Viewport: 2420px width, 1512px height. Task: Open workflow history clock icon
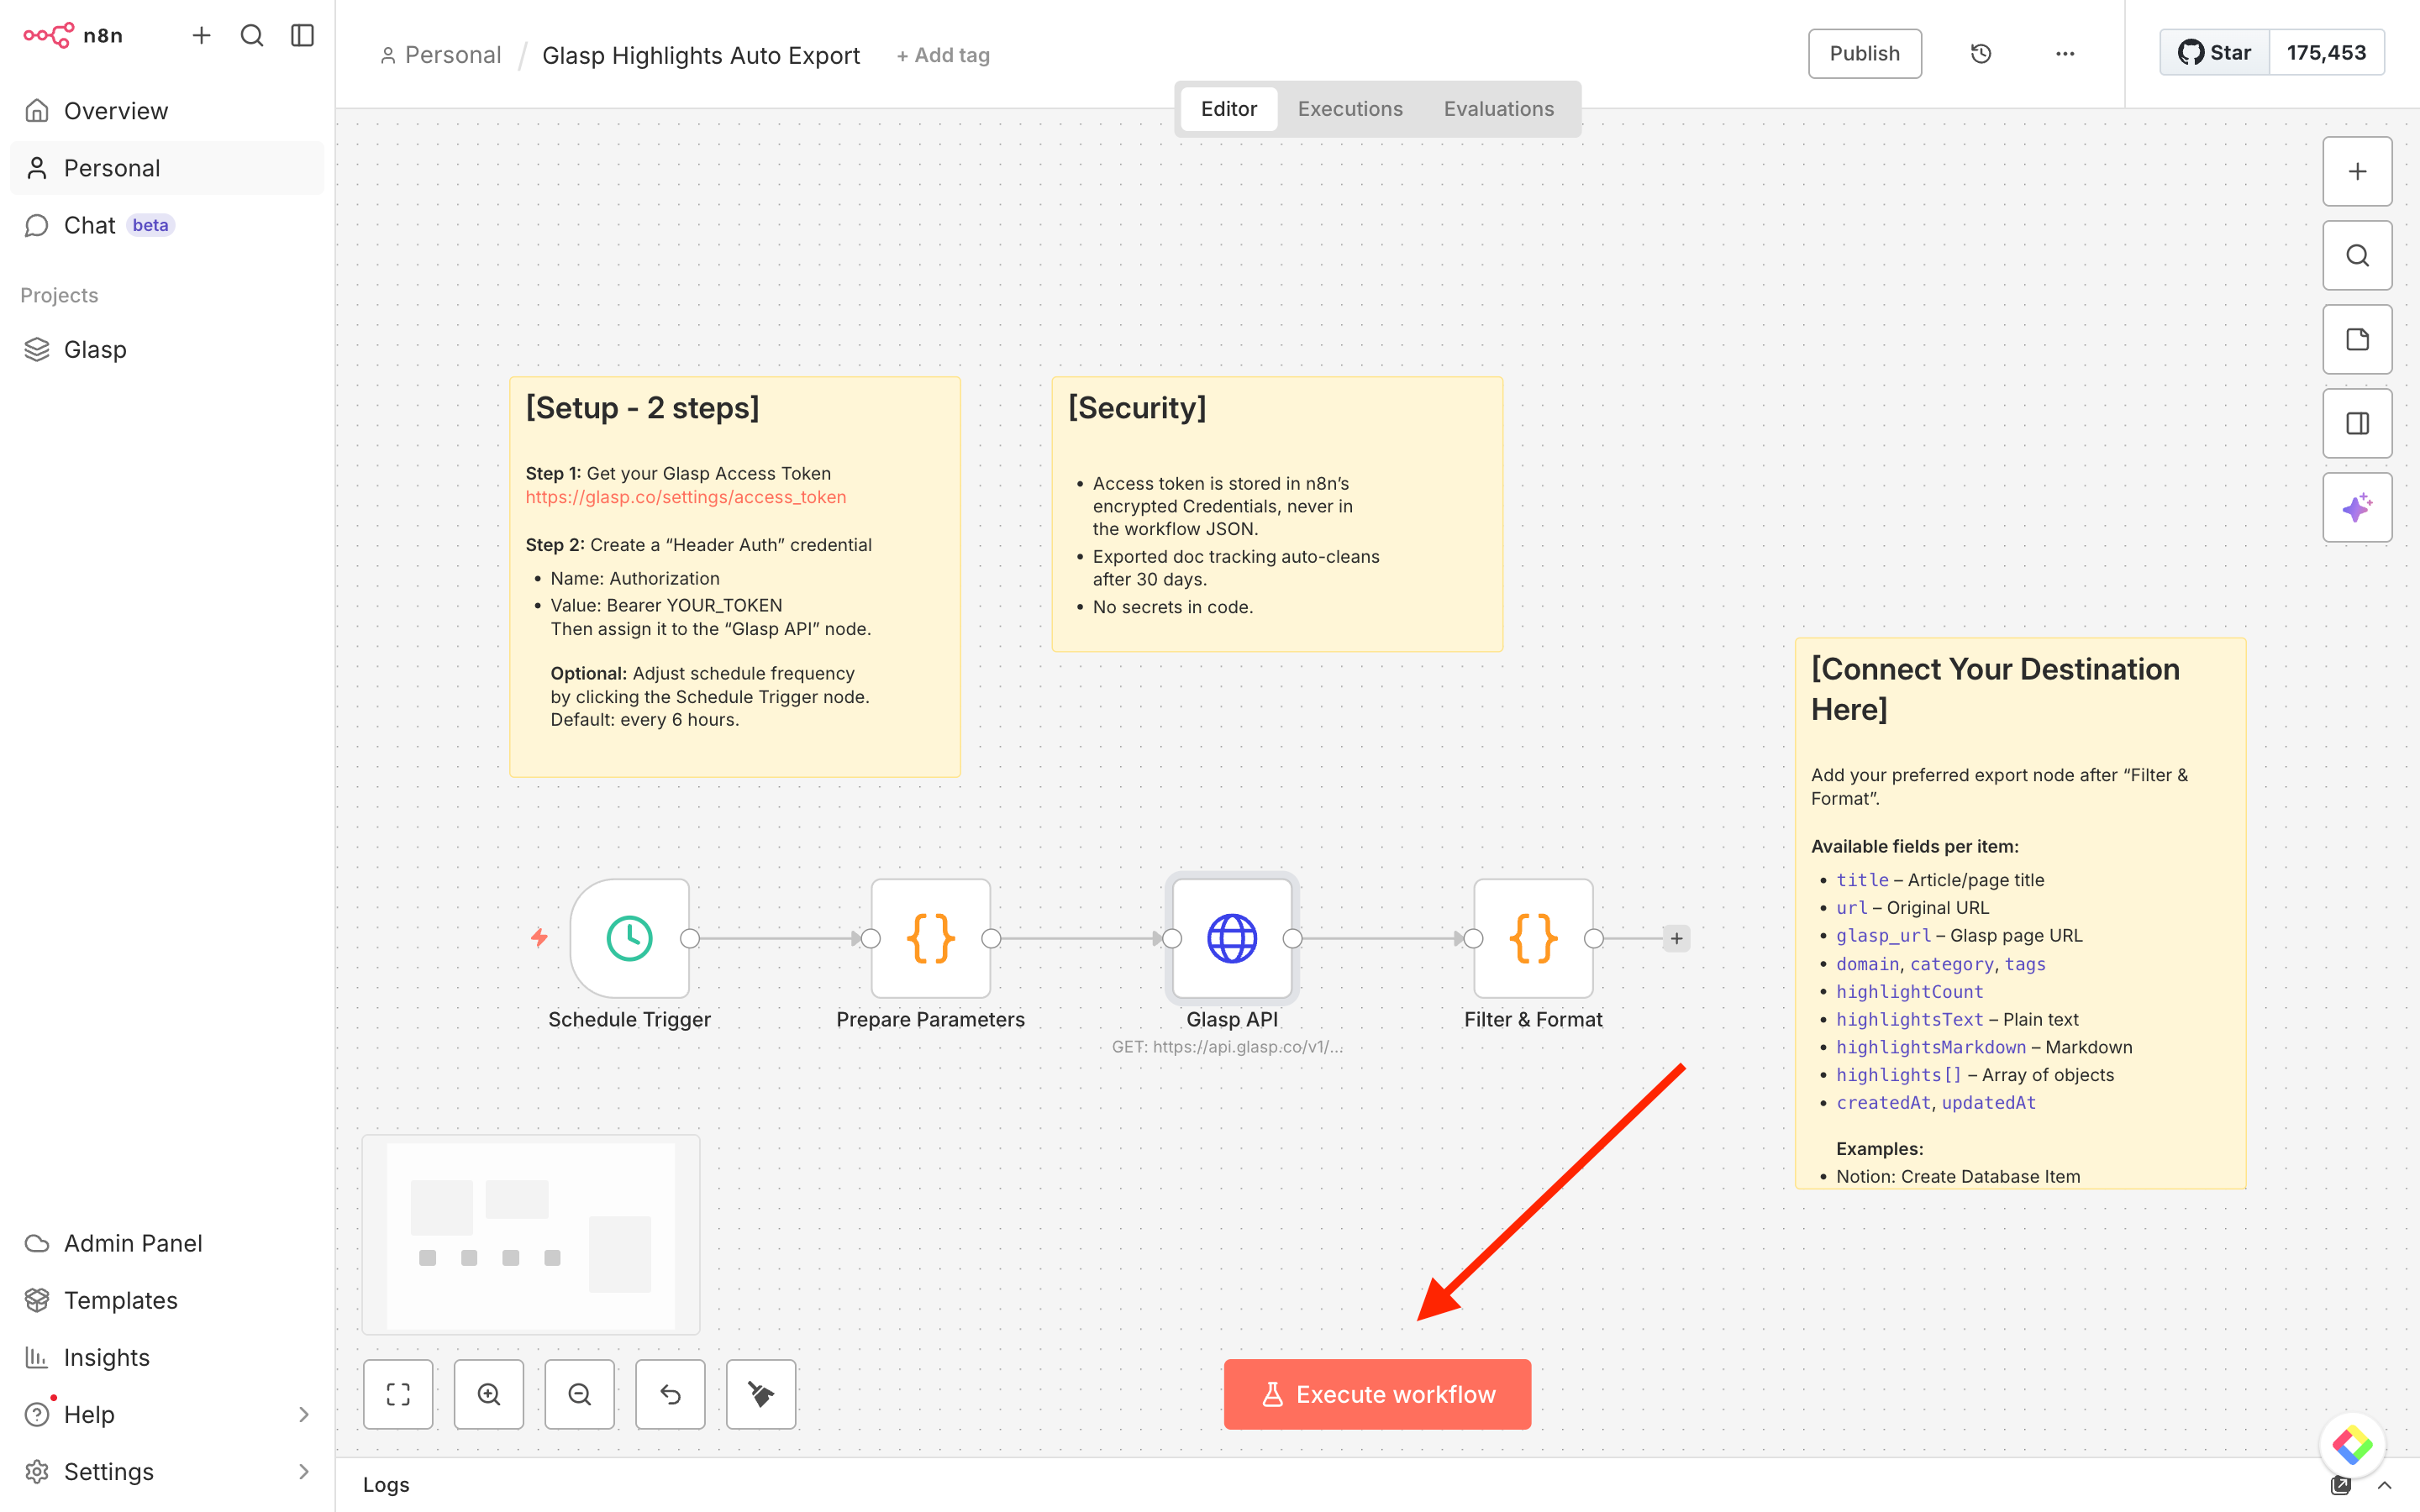tap(1980, 54)
